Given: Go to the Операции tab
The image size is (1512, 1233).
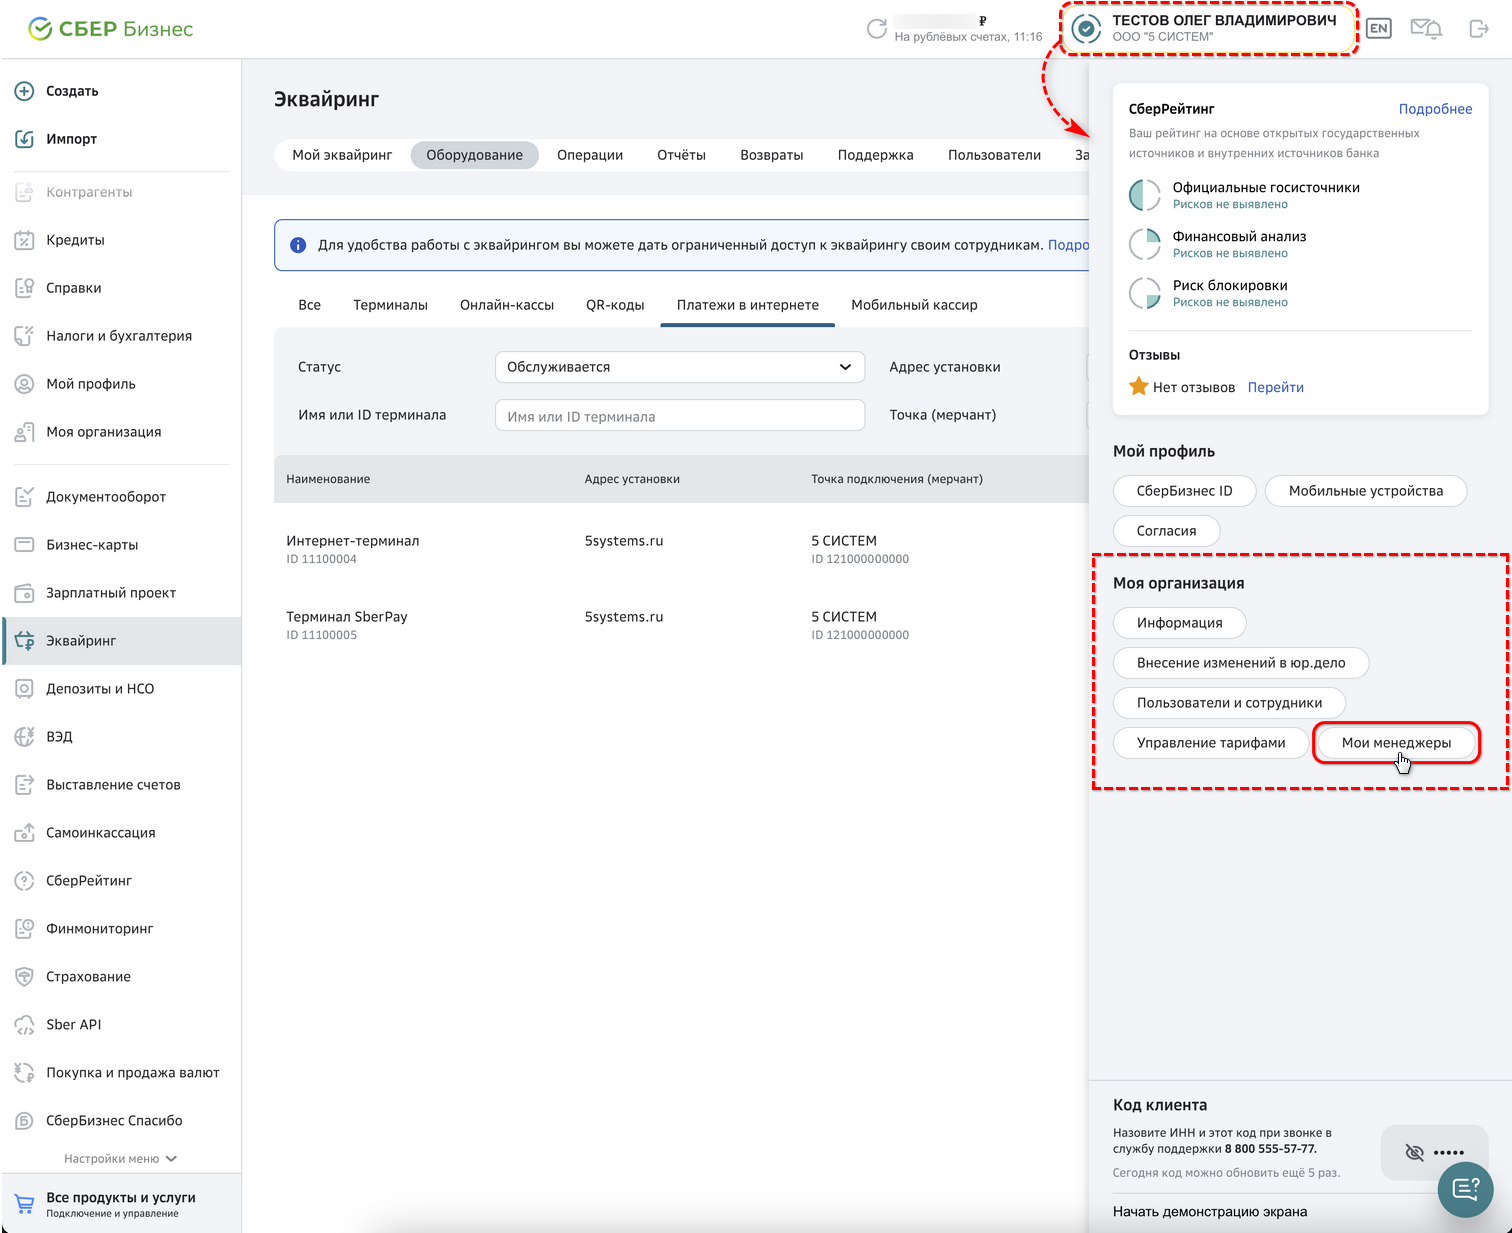Looking at the screenshot, I should [590, 155].
